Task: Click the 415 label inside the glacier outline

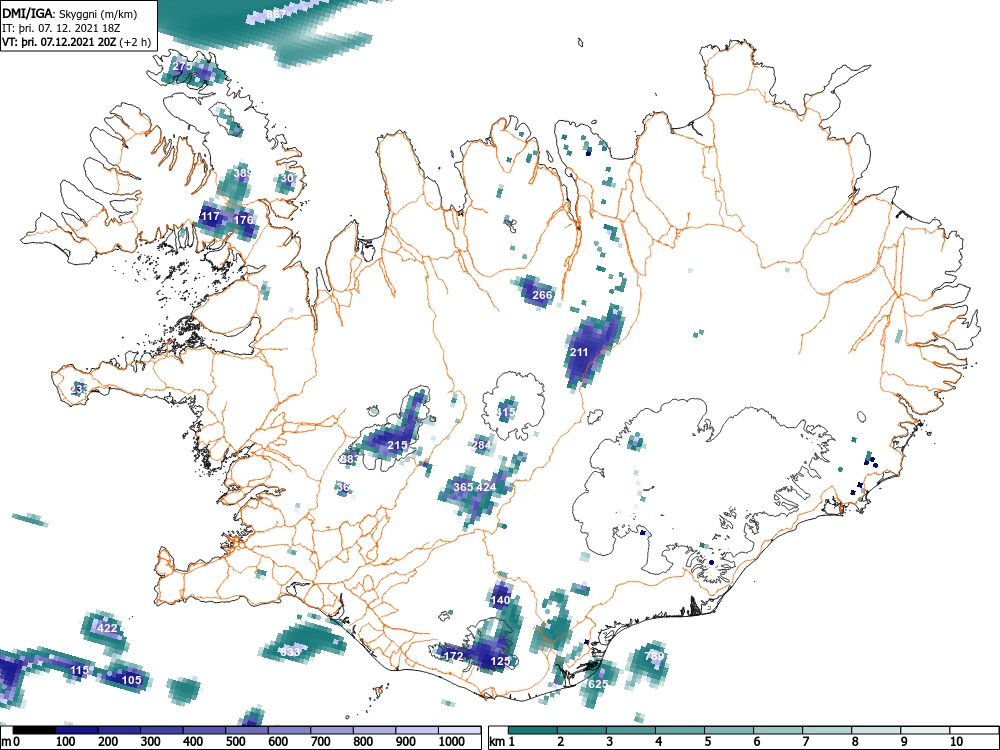Action: coord(506,412)
